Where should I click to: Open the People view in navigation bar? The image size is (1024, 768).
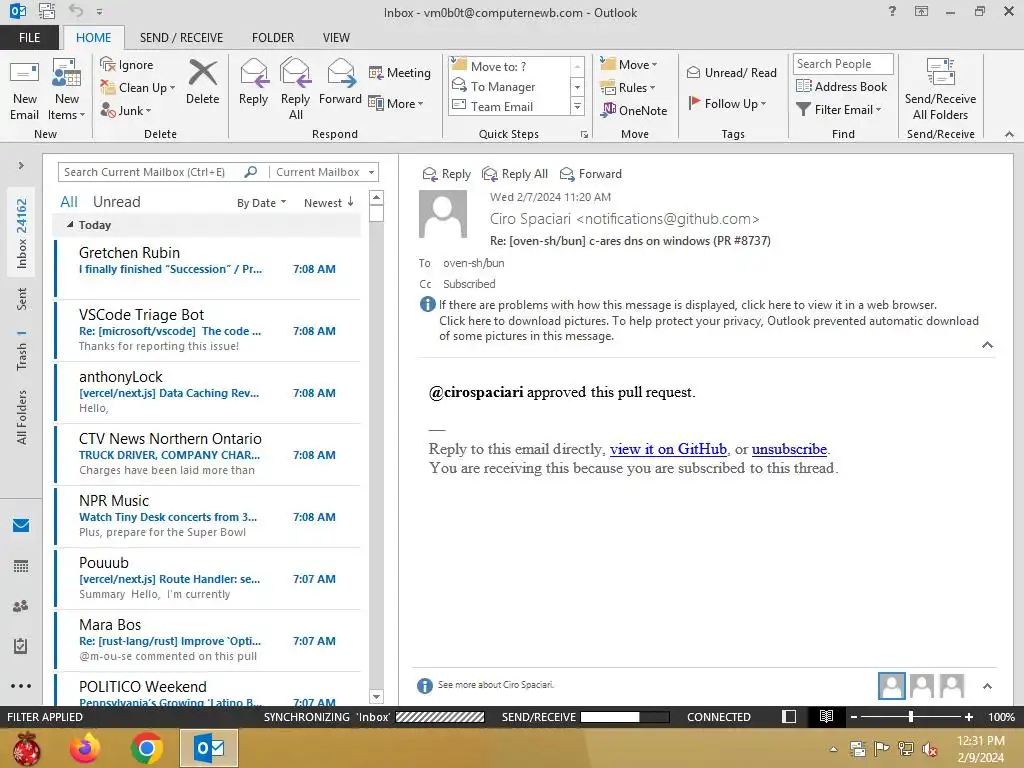coord(21,606)
